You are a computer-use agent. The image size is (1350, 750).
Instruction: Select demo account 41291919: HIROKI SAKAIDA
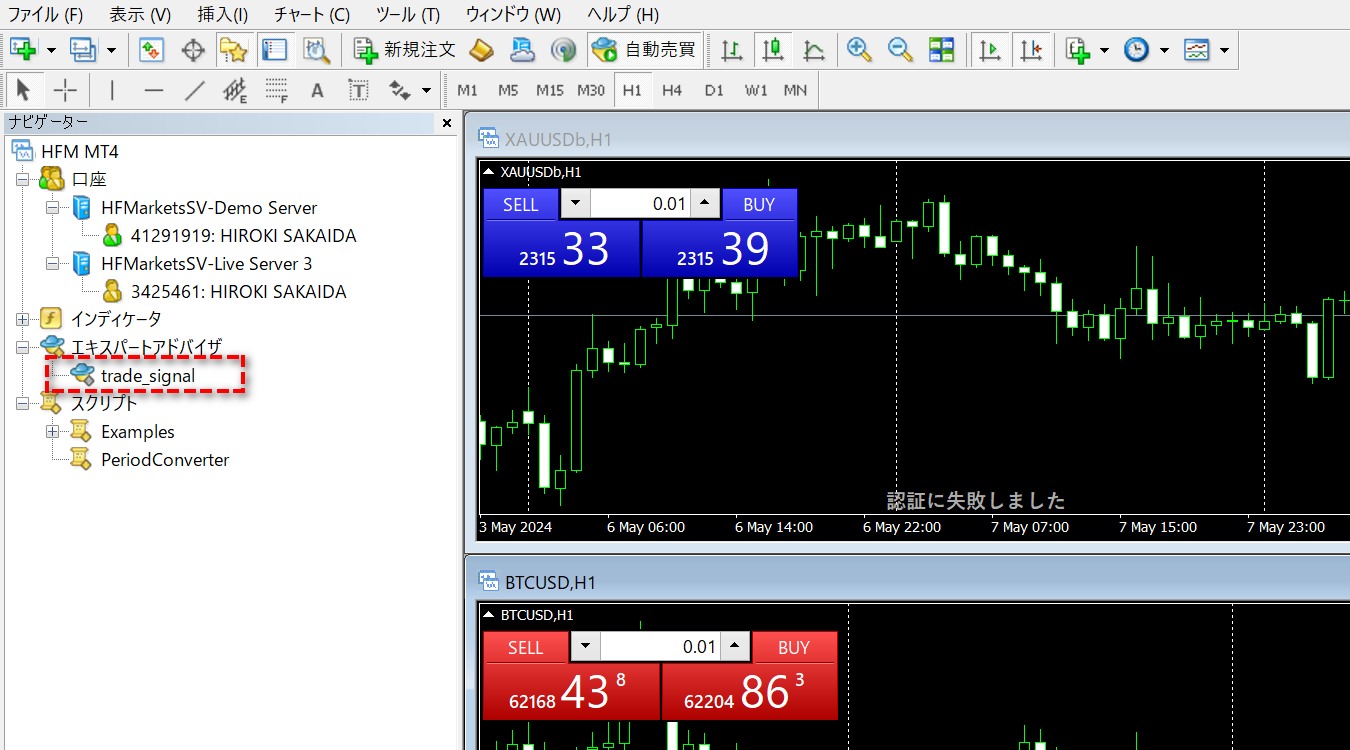[243, 237]
